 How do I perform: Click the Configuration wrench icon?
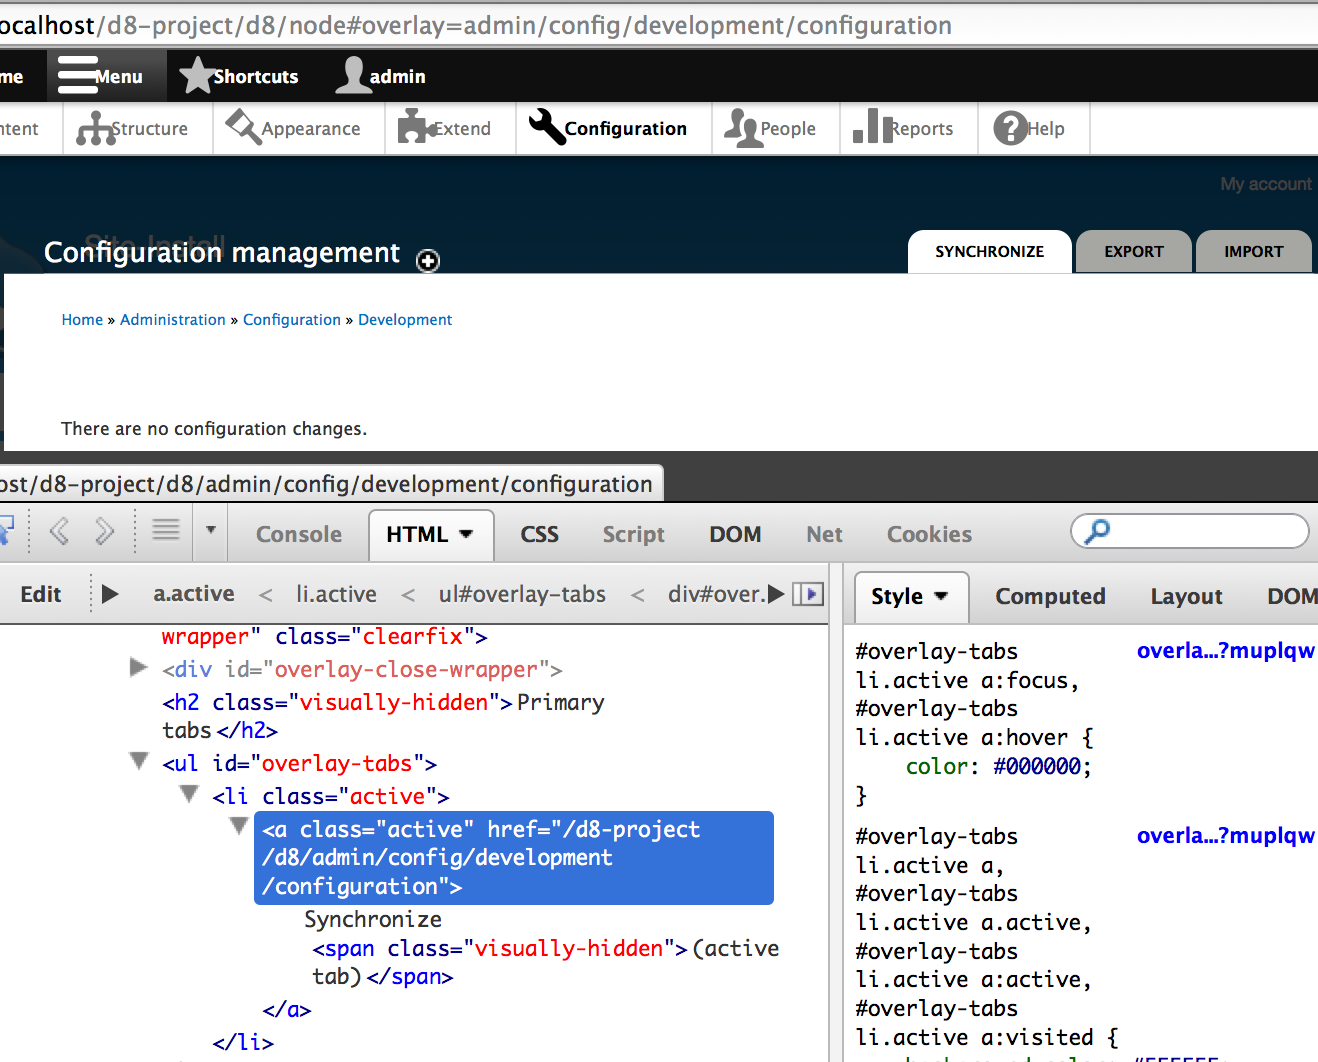tap(547, 128)
